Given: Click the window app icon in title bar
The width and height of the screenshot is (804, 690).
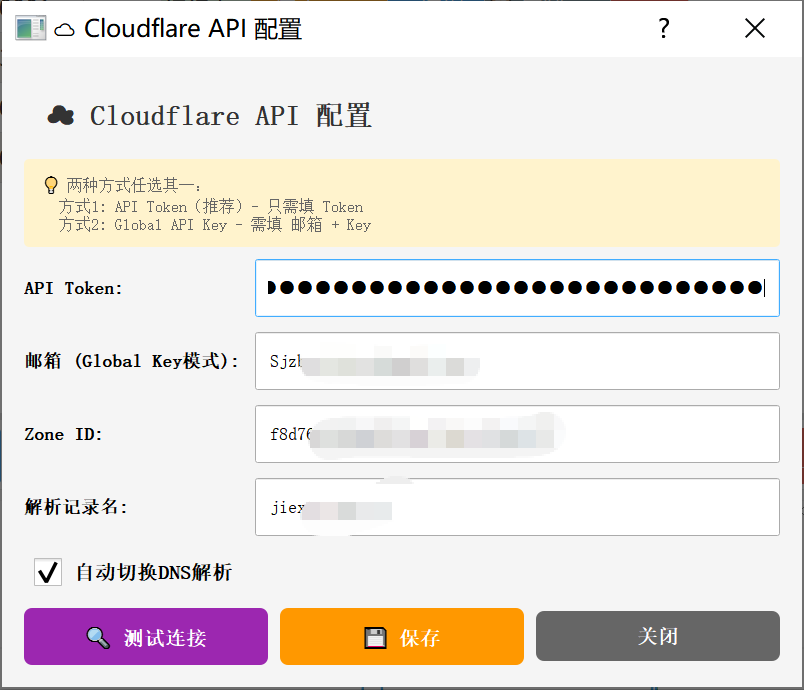Looking at the screenshot, I should (x=30, y=28).
